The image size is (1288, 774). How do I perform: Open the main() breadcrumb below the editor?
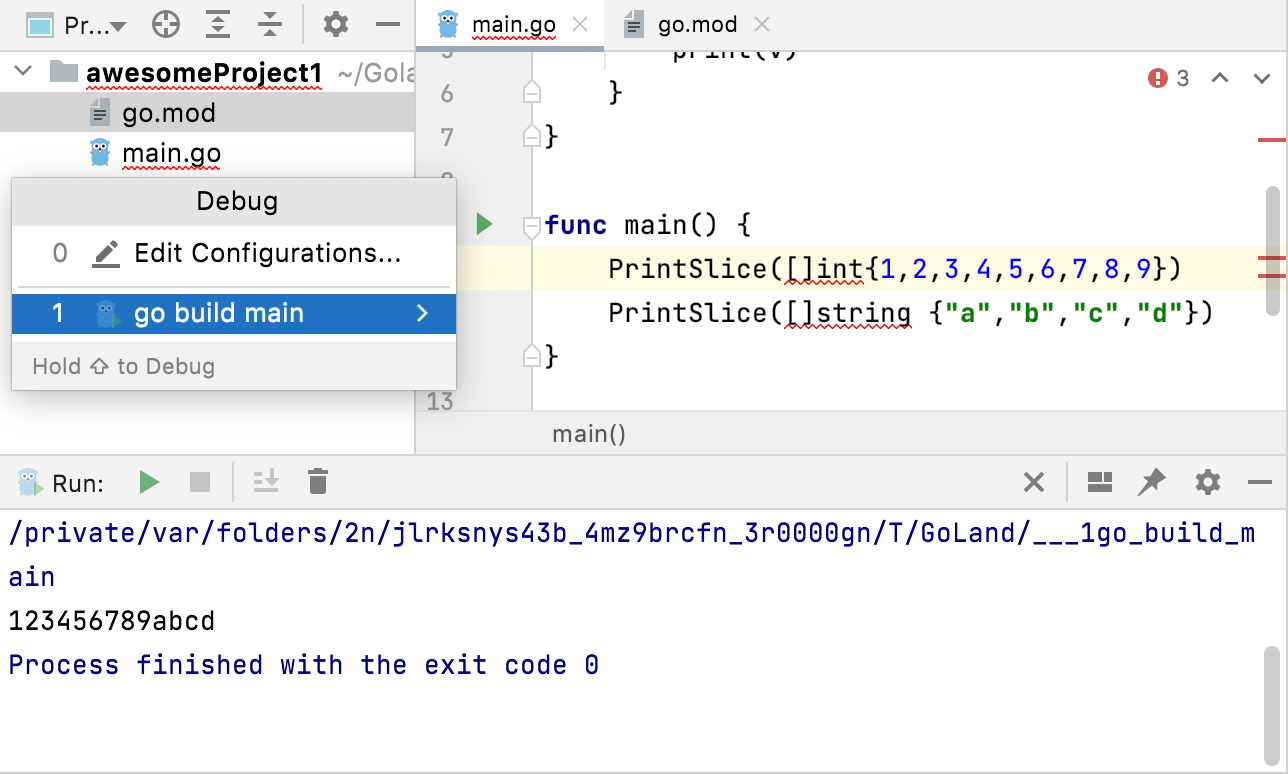point(589,433)
